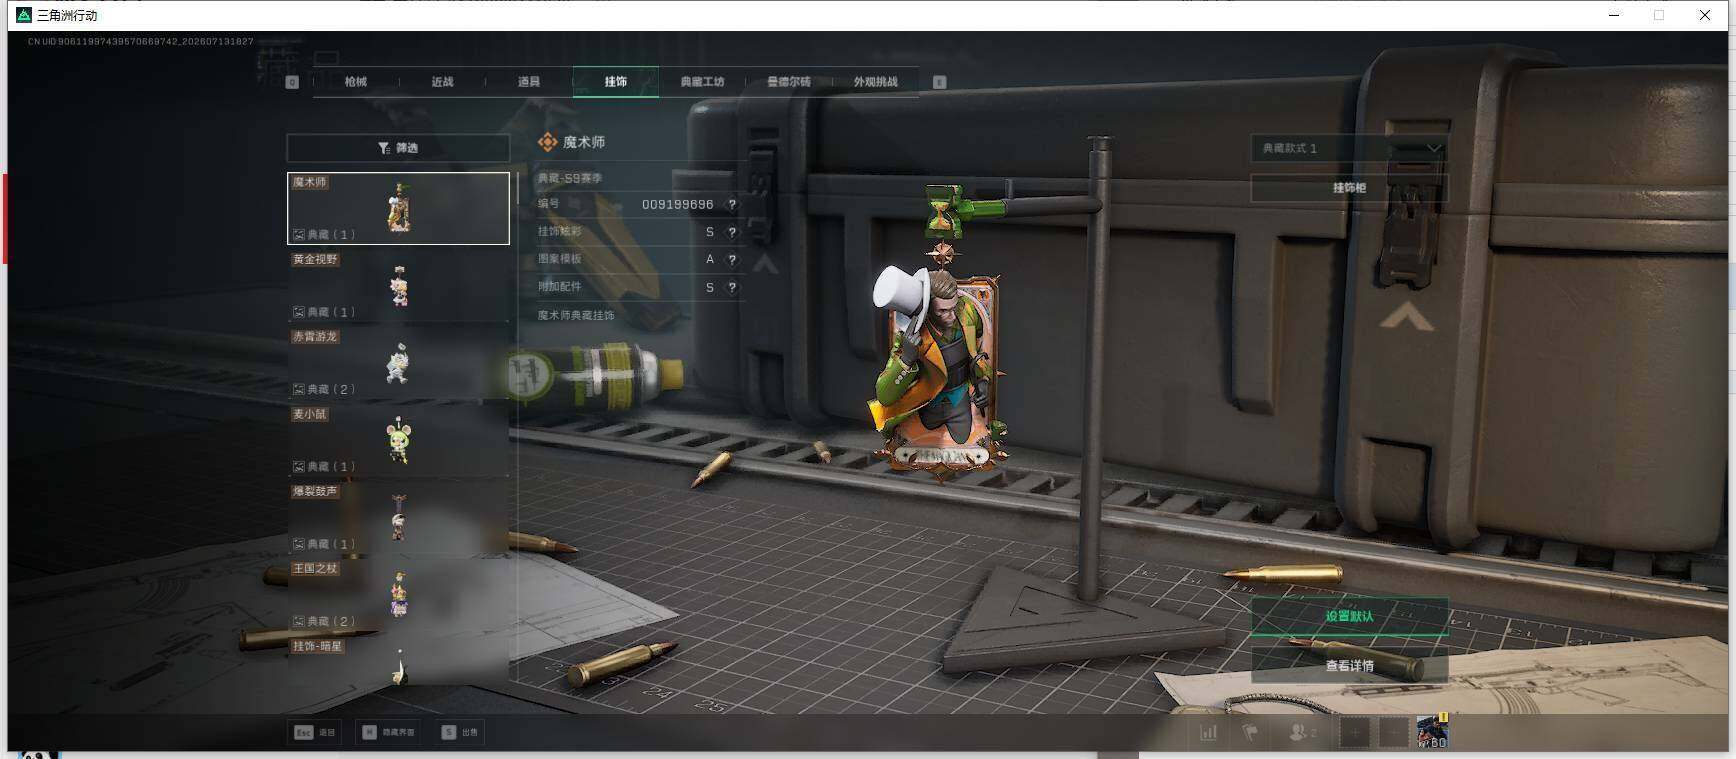Open the 曼德尔砖 tab

click(789, 82)
